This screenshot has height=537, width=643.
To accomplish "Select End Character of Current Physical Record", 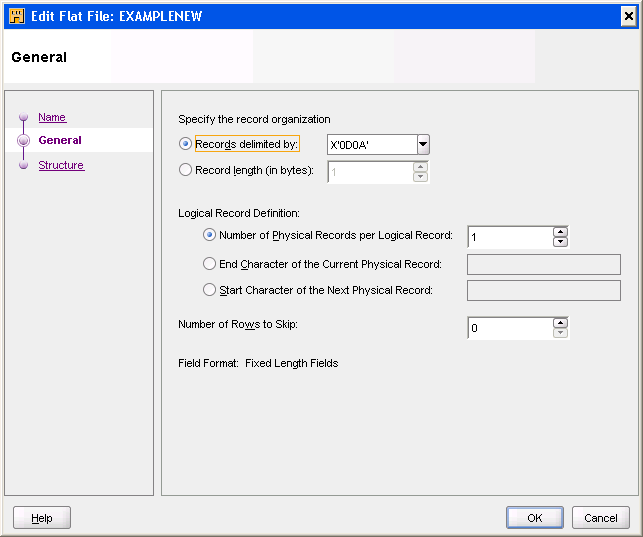I will (209, 264).
